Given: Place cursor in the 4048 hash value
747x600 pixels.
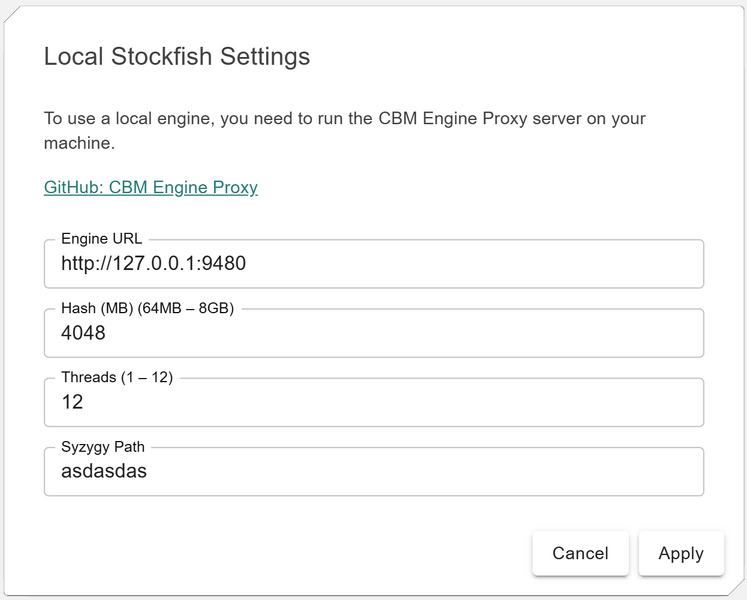Looking at the screenshot, I should (83, 334).
